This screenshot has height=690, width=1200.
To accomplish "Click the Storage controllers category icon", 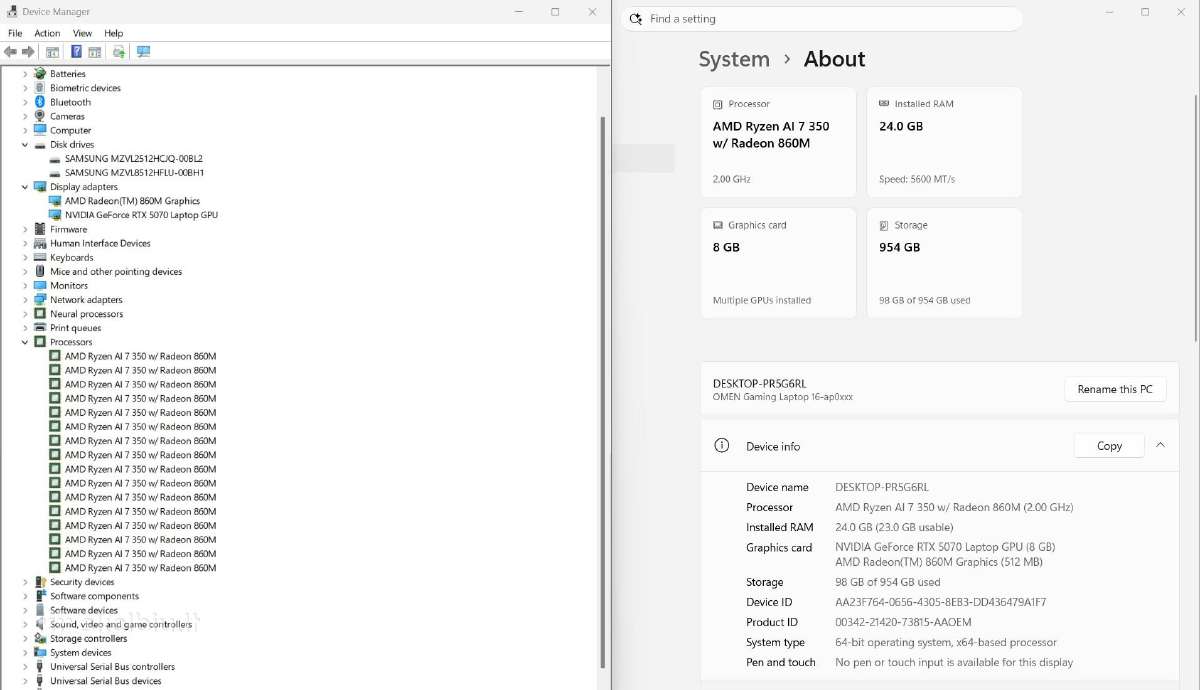I will 40,638.
